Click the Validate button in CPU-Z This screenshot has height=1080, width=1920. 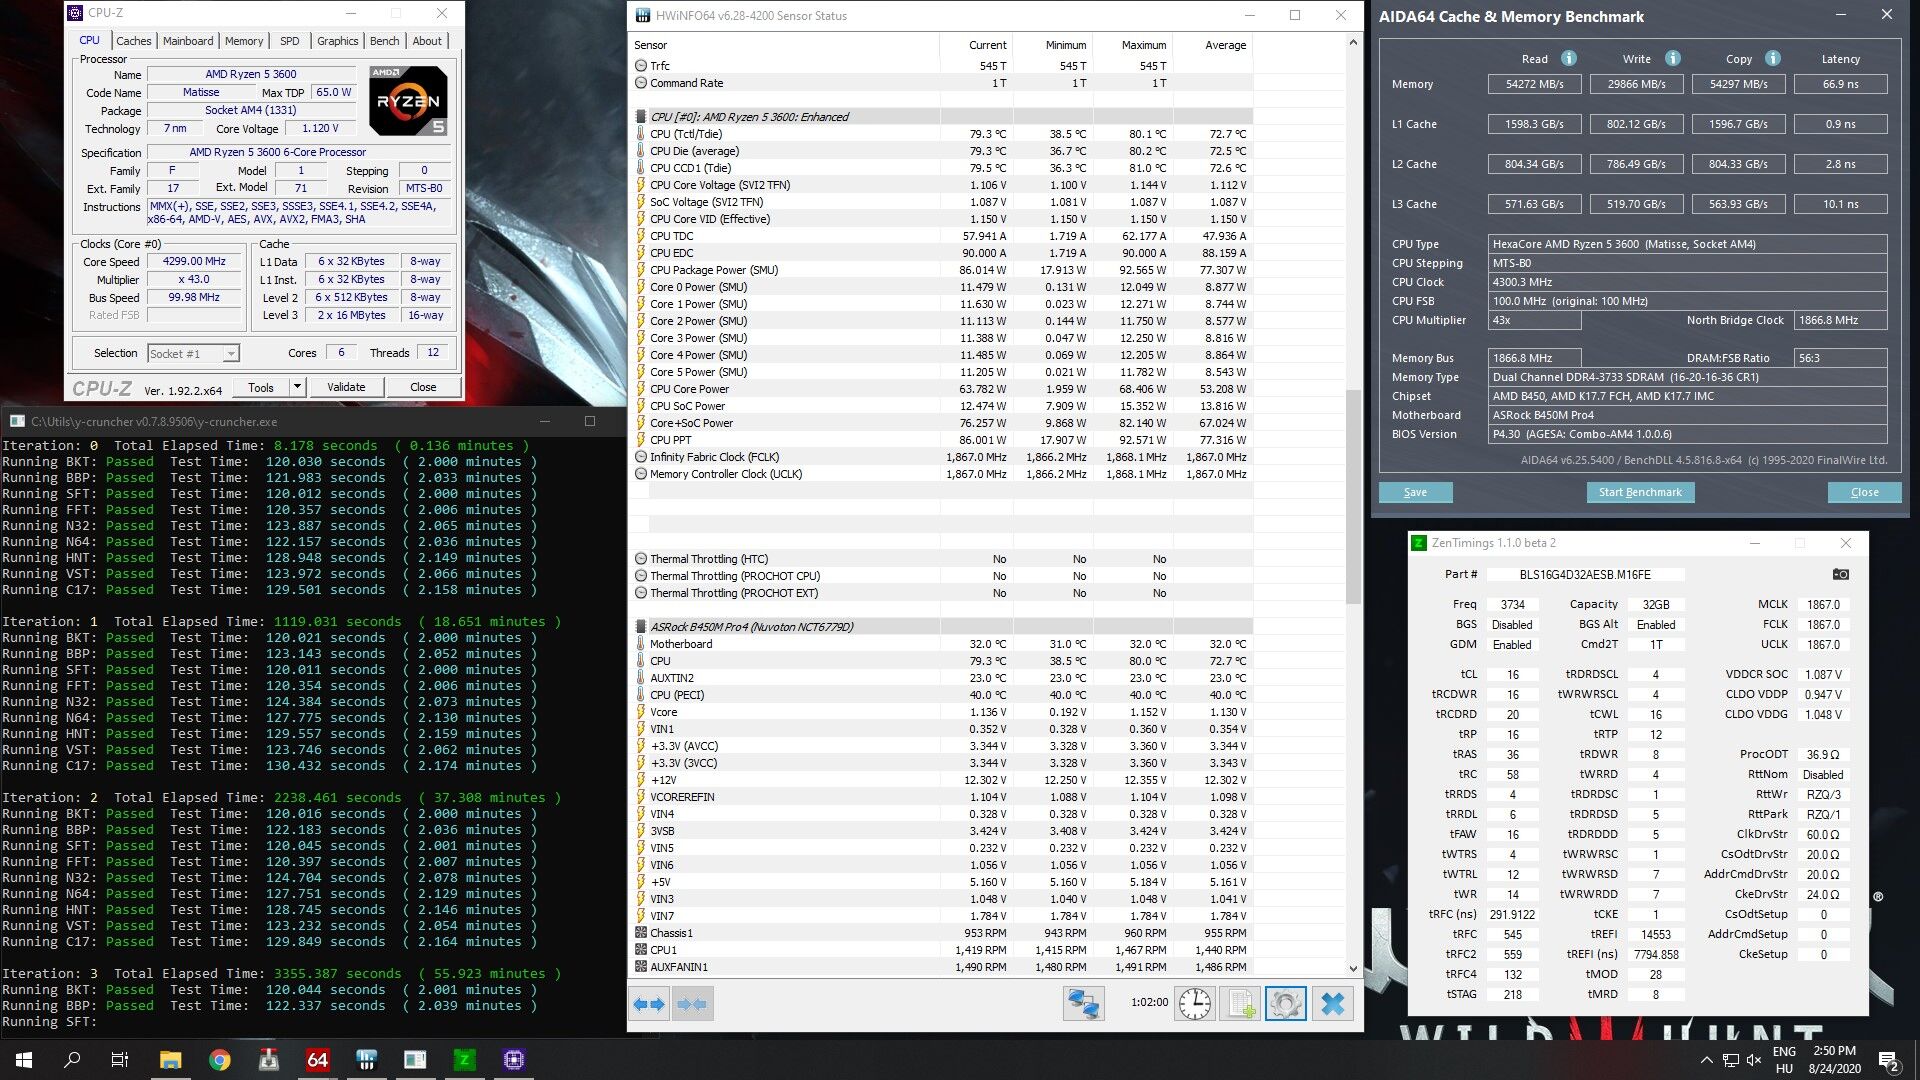(346, 387)
